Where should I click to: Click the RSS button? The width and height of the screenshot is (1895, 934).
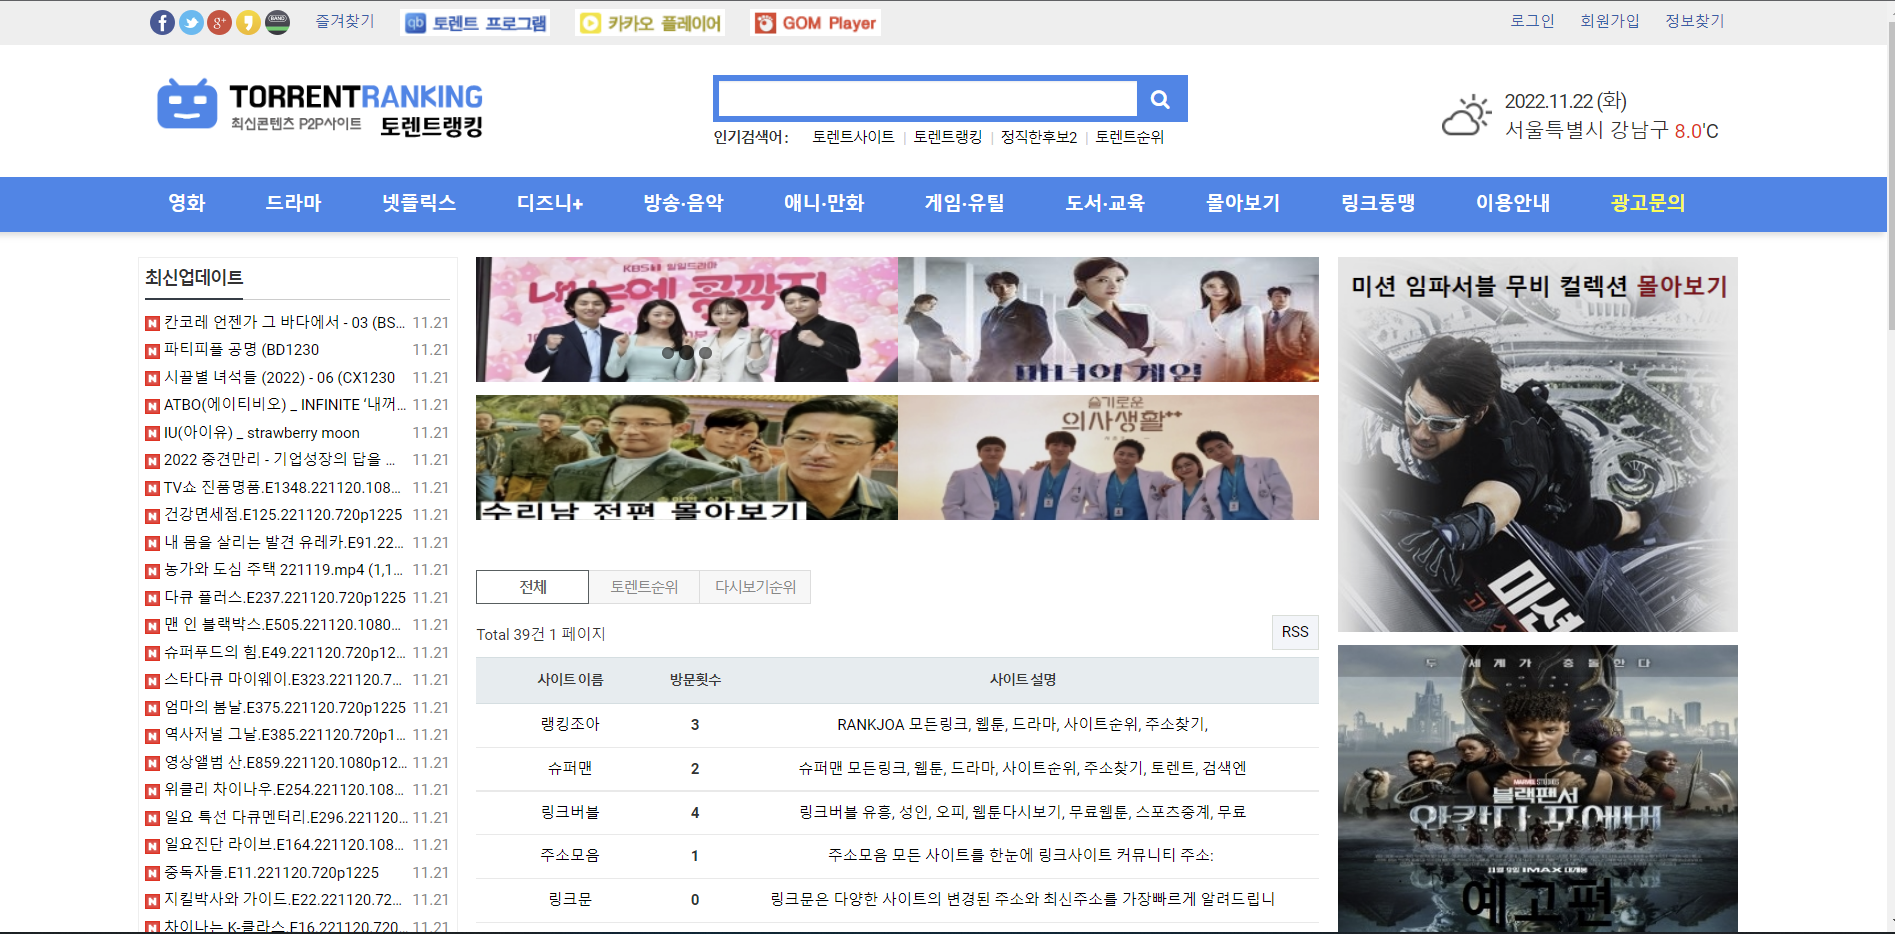pyautogui.click(x=1295, y=632)
